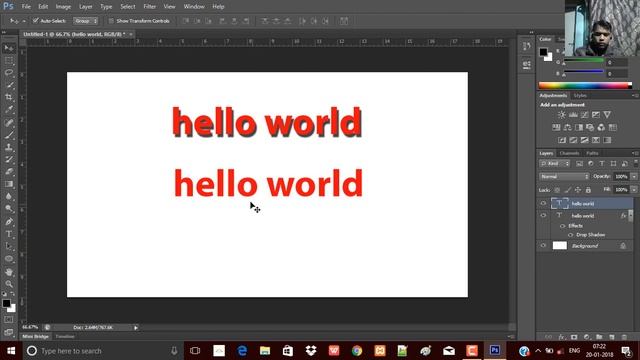The image size is (640, 360).
Task: Select the Crop tool
Action: (9, 97)
